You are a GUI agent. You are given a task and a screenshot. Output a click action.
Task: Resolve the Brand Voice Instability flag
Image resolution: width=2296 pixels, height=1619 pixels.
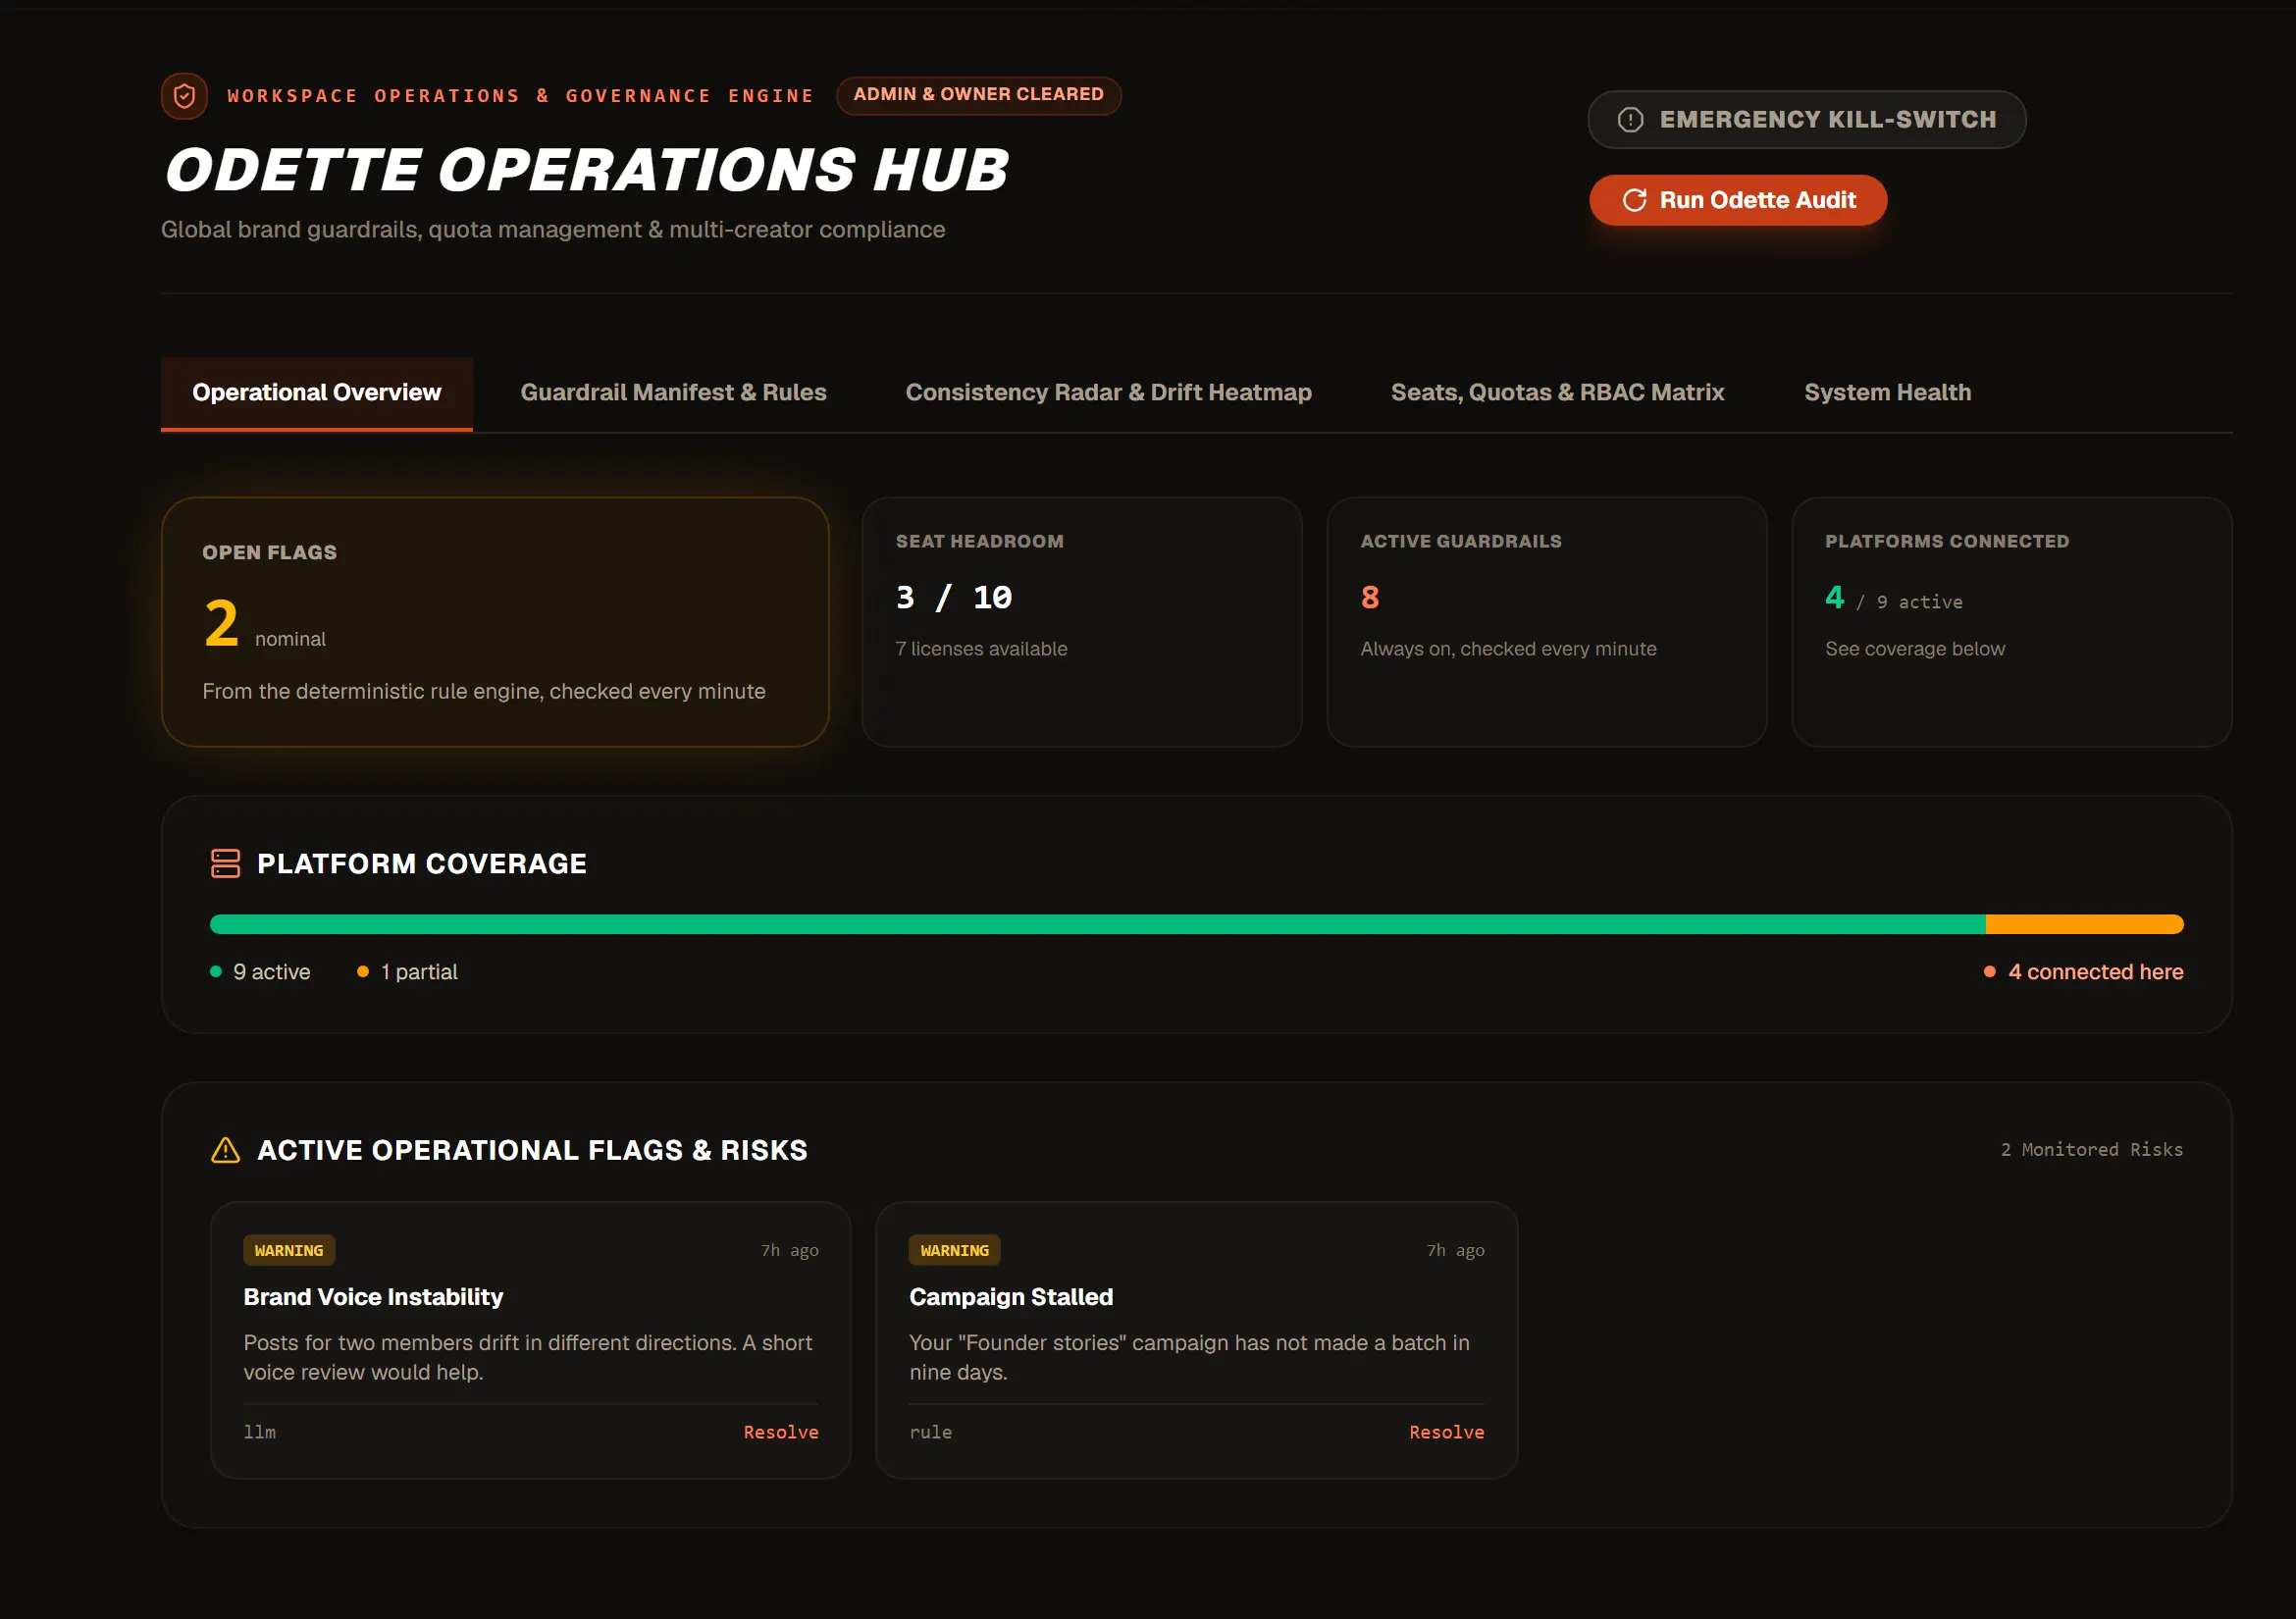coord(781,1432)
